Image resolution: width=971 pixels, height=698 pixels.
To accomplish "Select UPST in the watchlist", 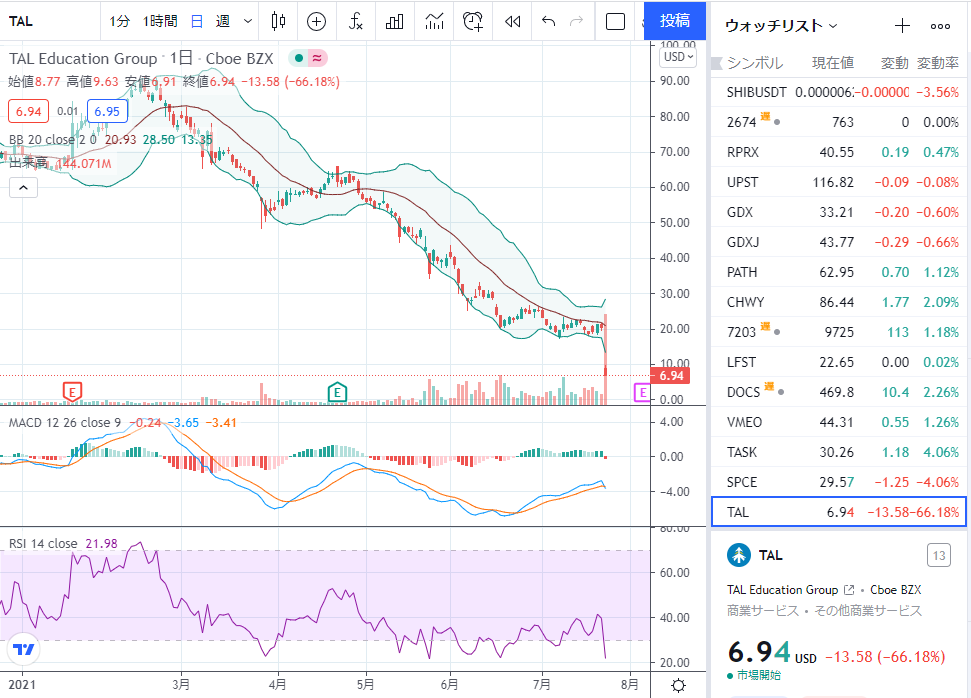I will pos(841,182).
